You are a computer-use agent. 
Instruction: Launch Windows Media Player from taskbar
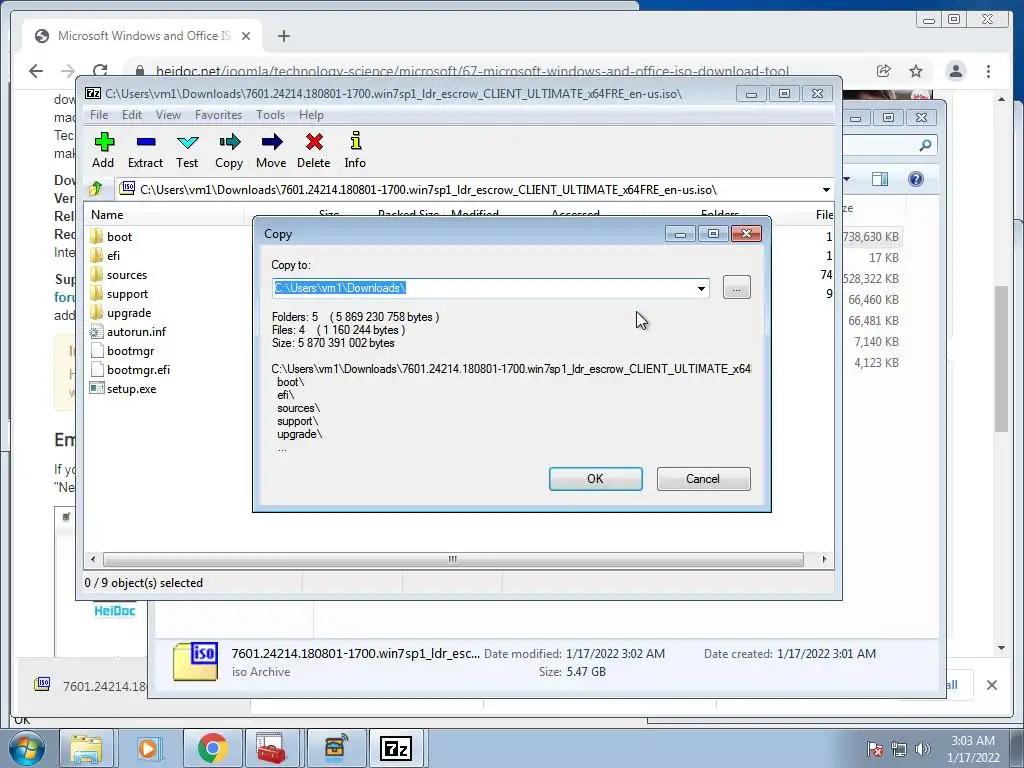click(148, 748)
